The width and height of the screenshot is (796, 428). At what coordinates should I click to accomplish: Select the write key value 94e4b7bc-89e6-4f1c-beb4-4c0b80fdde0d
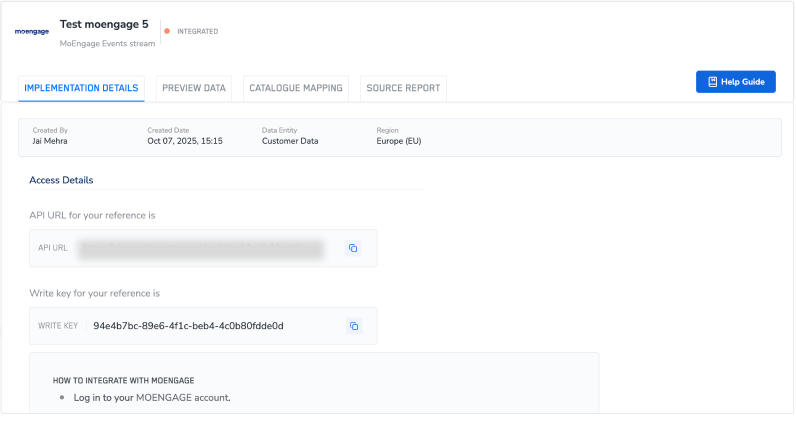(x=188, y=326)
